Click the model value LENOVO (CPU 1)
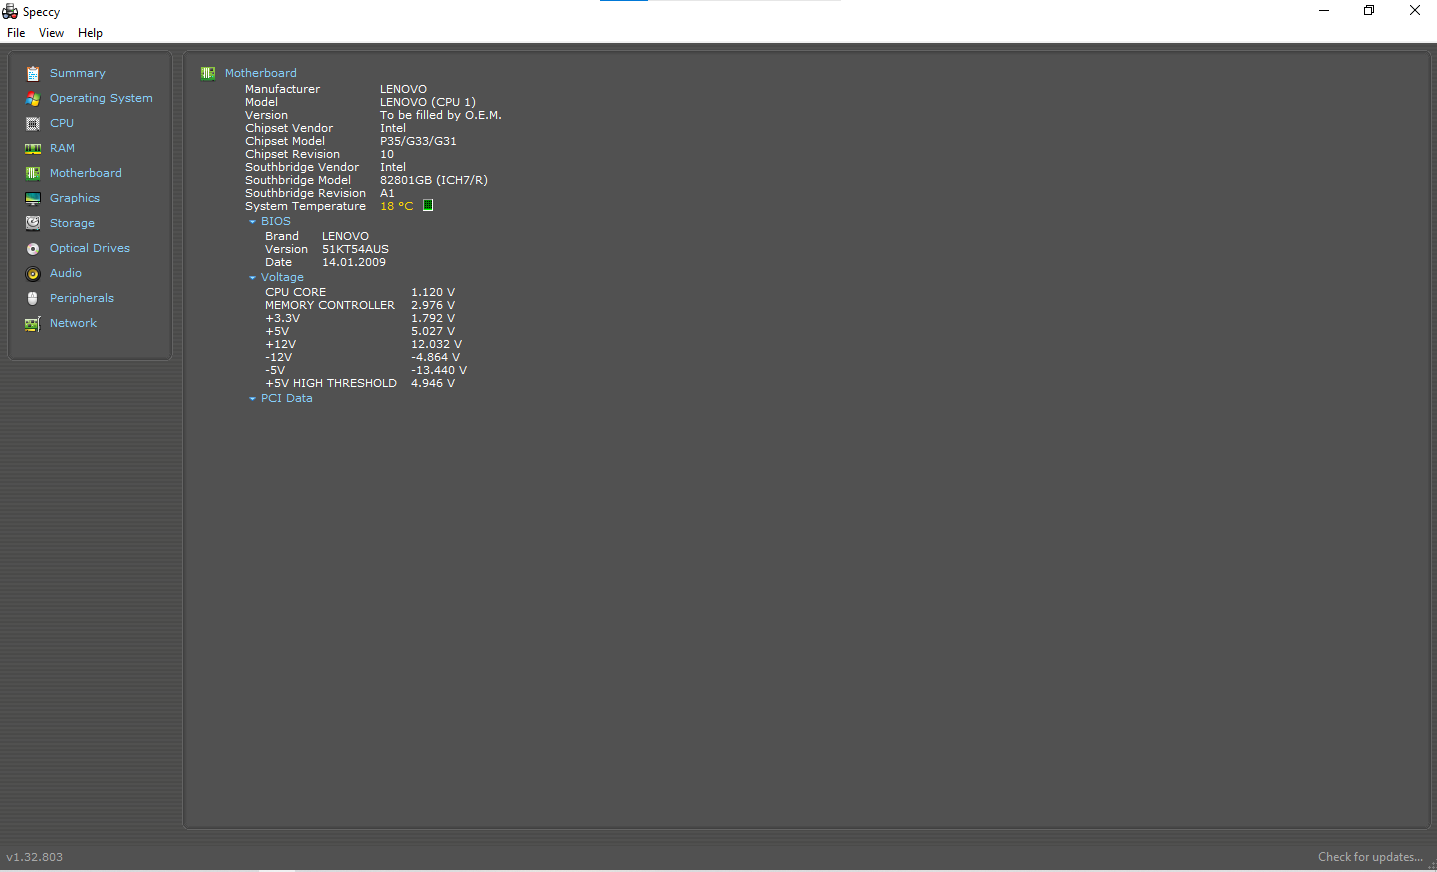The height and width of the screenshot is (872, 1437). pos(428,102)
